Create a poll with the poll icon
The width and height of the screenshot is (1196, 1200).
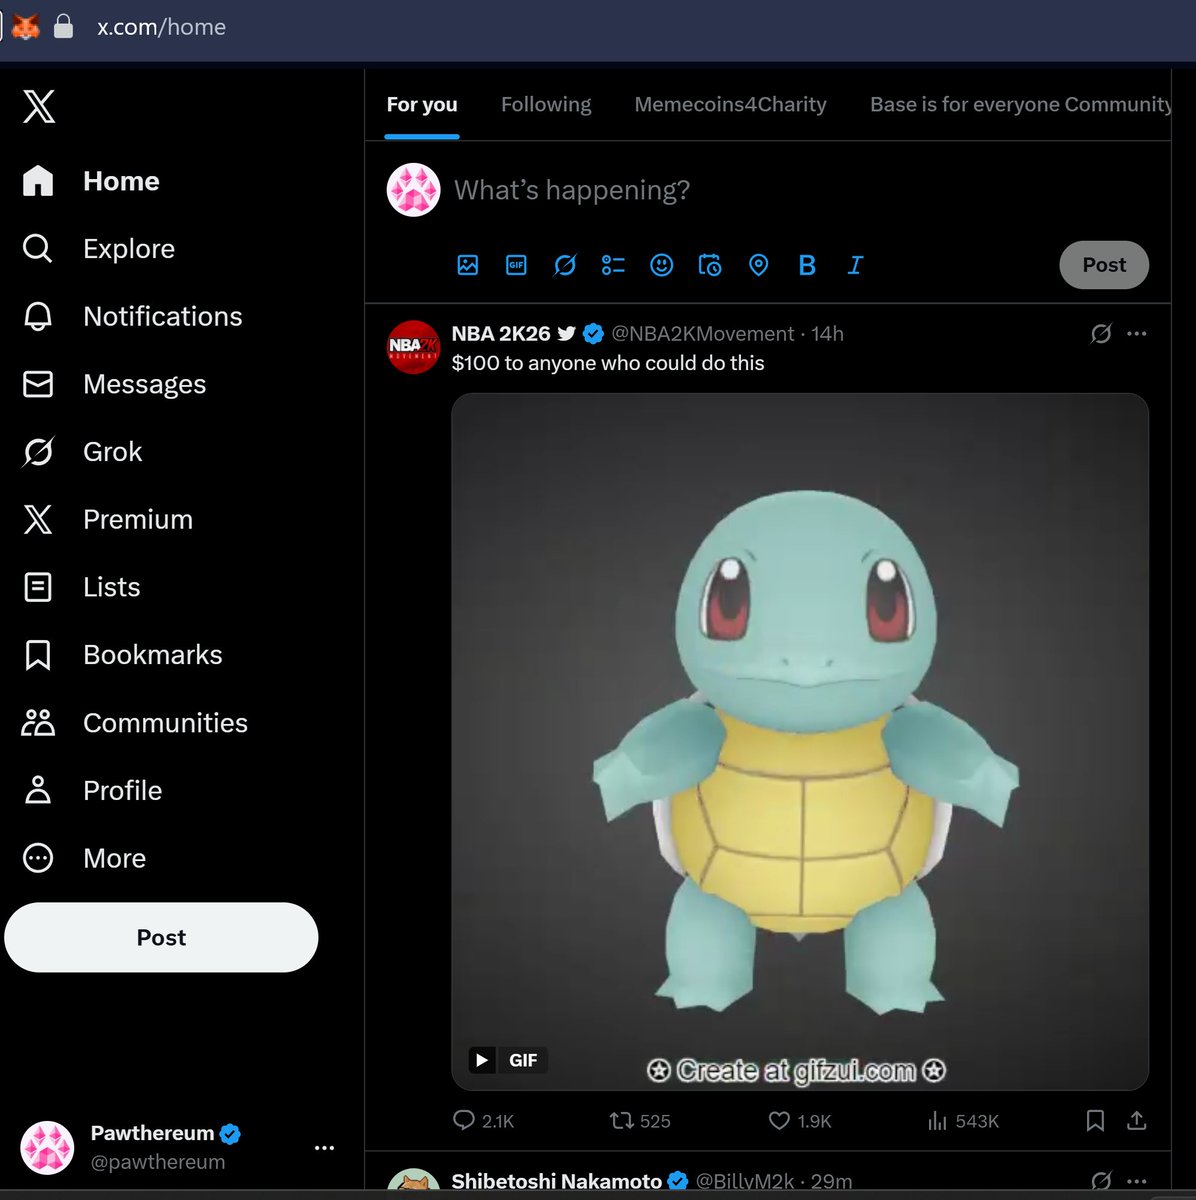[613, 265]
